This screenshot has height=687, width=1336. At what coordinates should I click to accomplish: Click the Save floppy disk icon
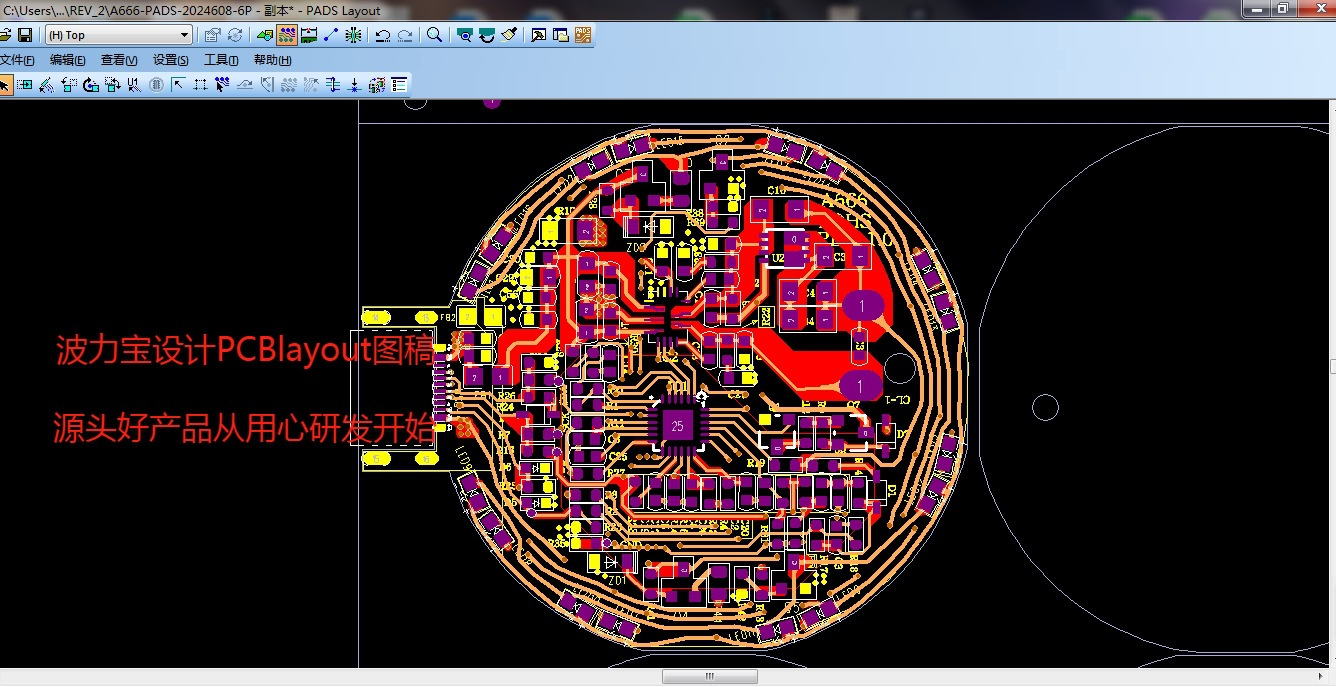tap(25, 35)
